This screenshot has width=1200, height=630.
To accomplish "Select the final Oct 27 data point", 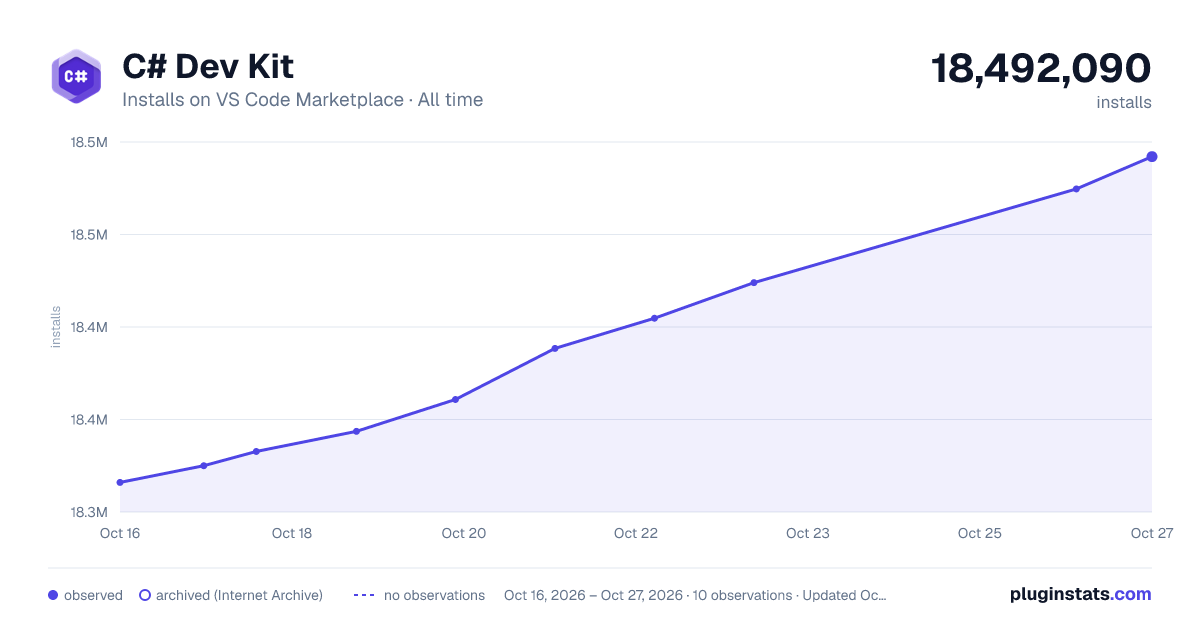I will click(x=1152, y=157).
